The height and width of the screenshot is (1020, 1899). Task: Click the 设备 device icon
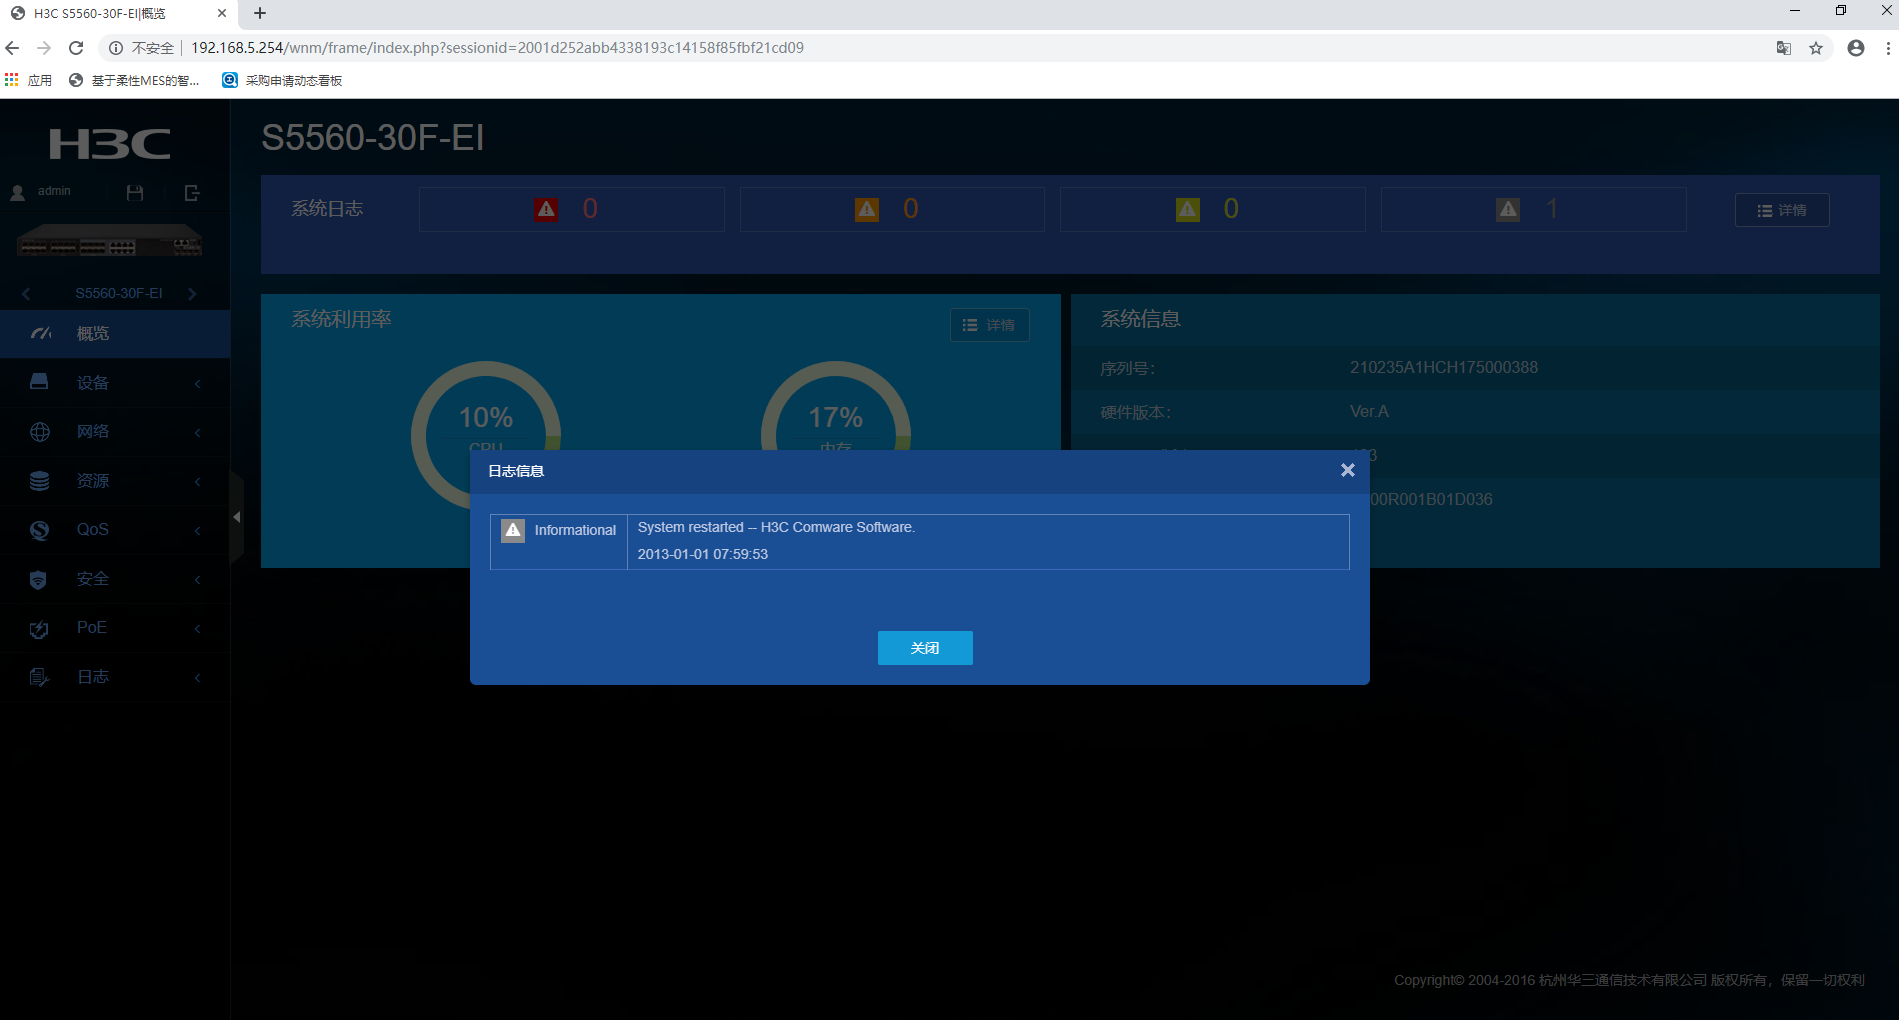[x=39, y=382]
